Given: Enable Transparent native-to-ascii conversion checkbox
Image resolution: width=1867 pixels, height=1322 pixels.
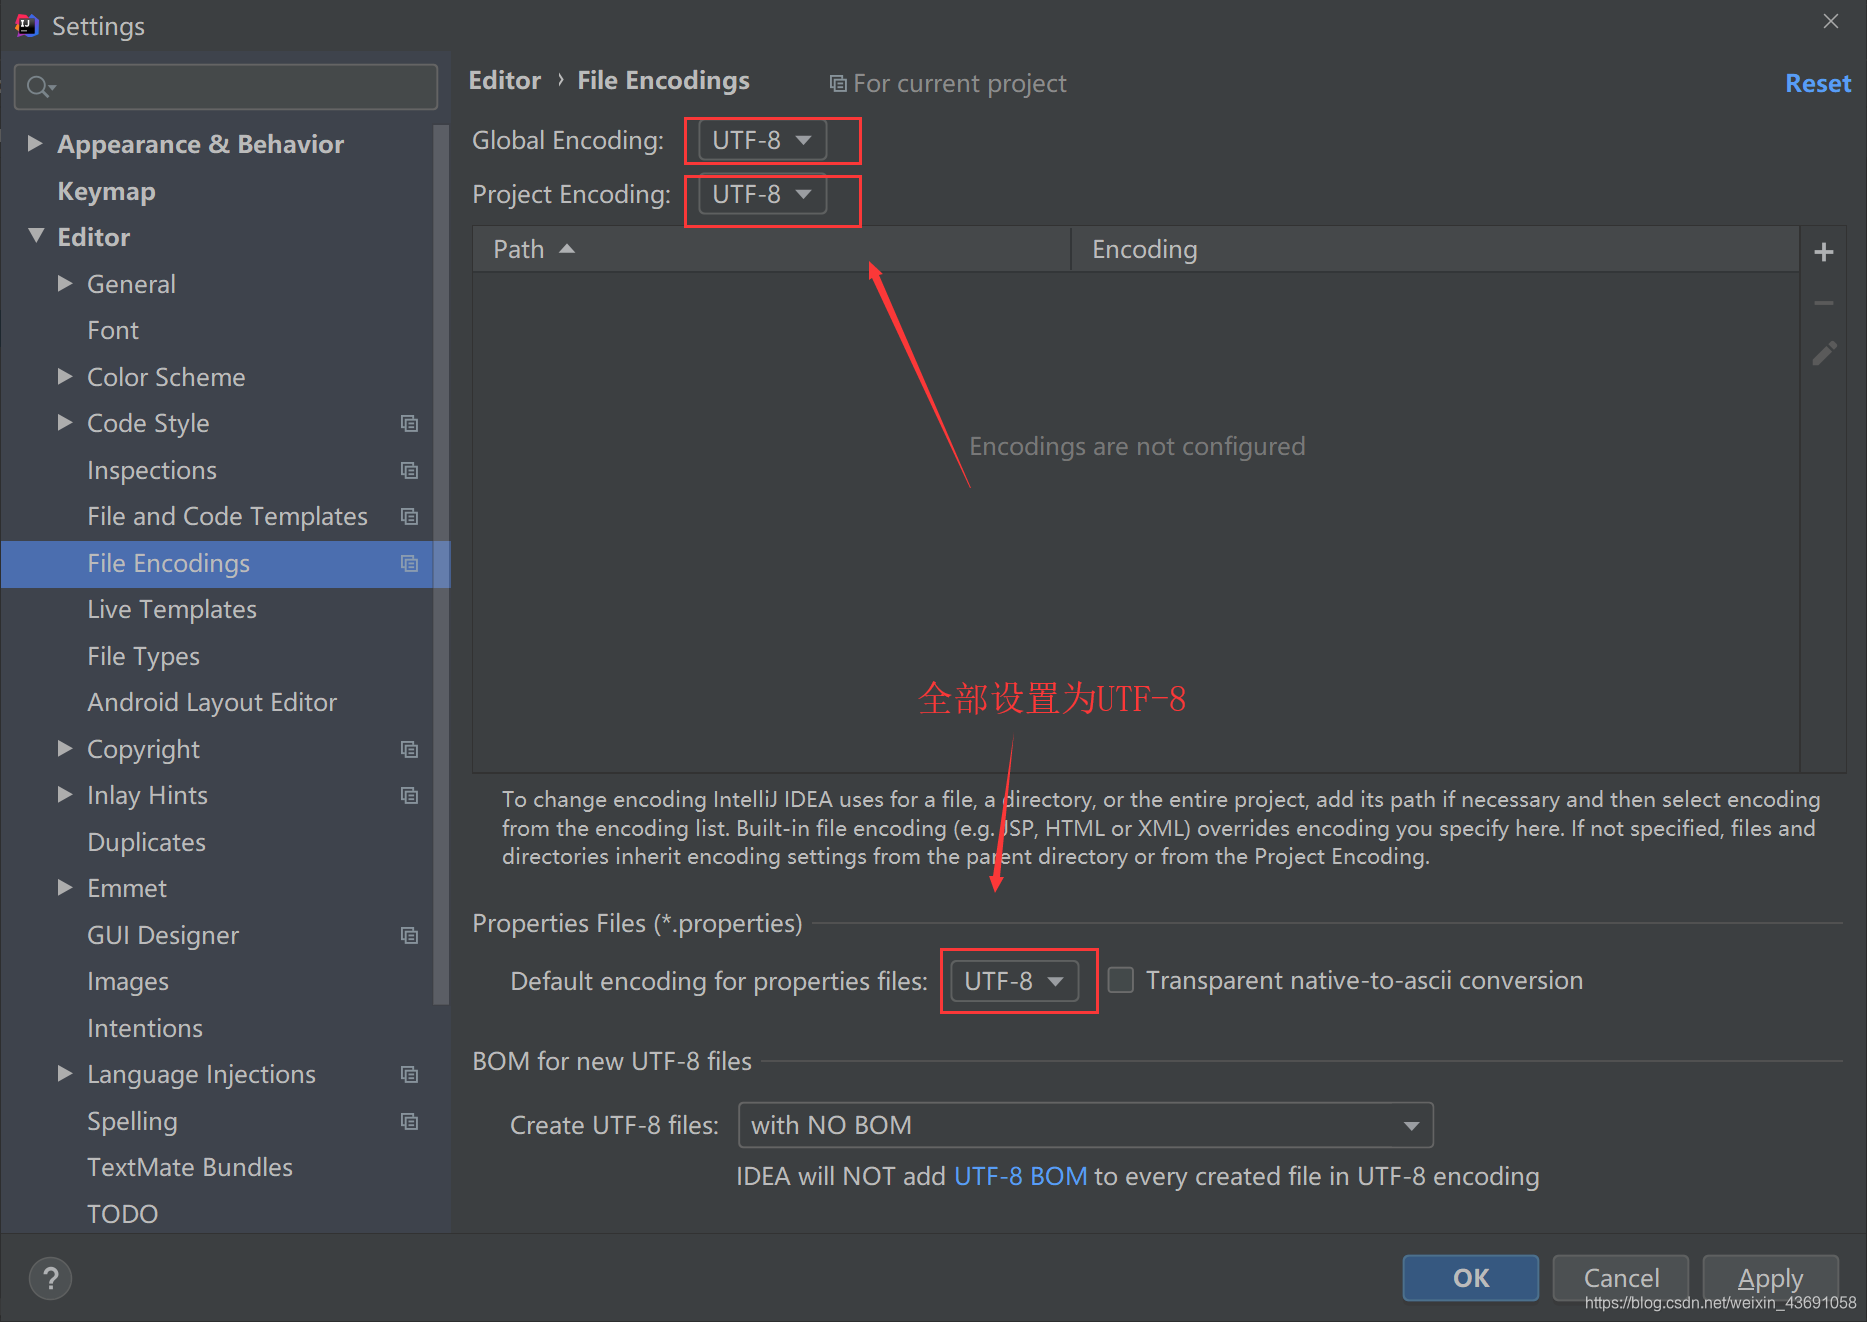Looking at the screenshot, I should pyautogui.click(x=1121, y=980).
